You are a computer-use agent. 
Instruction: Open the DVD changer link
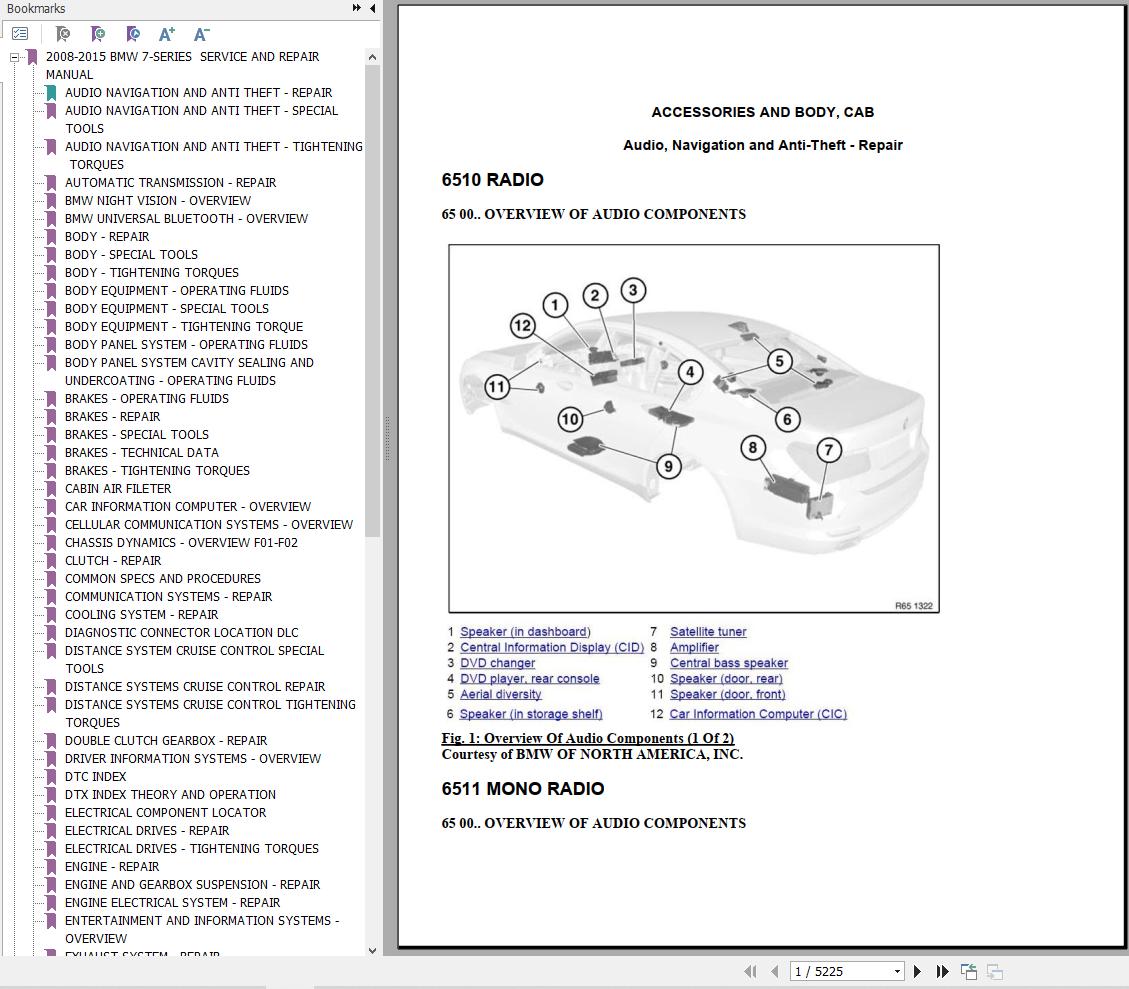pos(498,663)
